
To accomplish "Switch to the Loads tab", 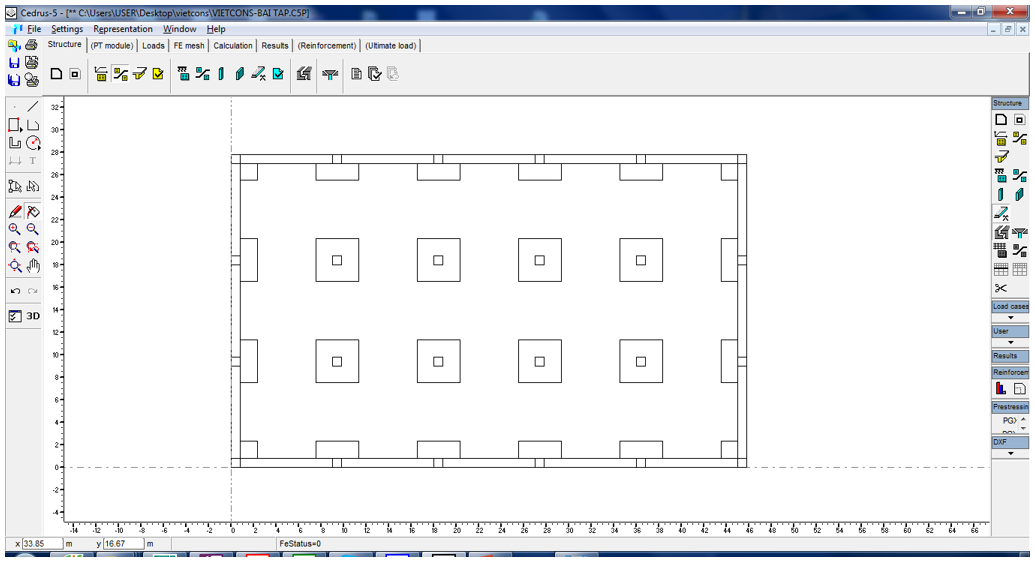I will 153,46.
